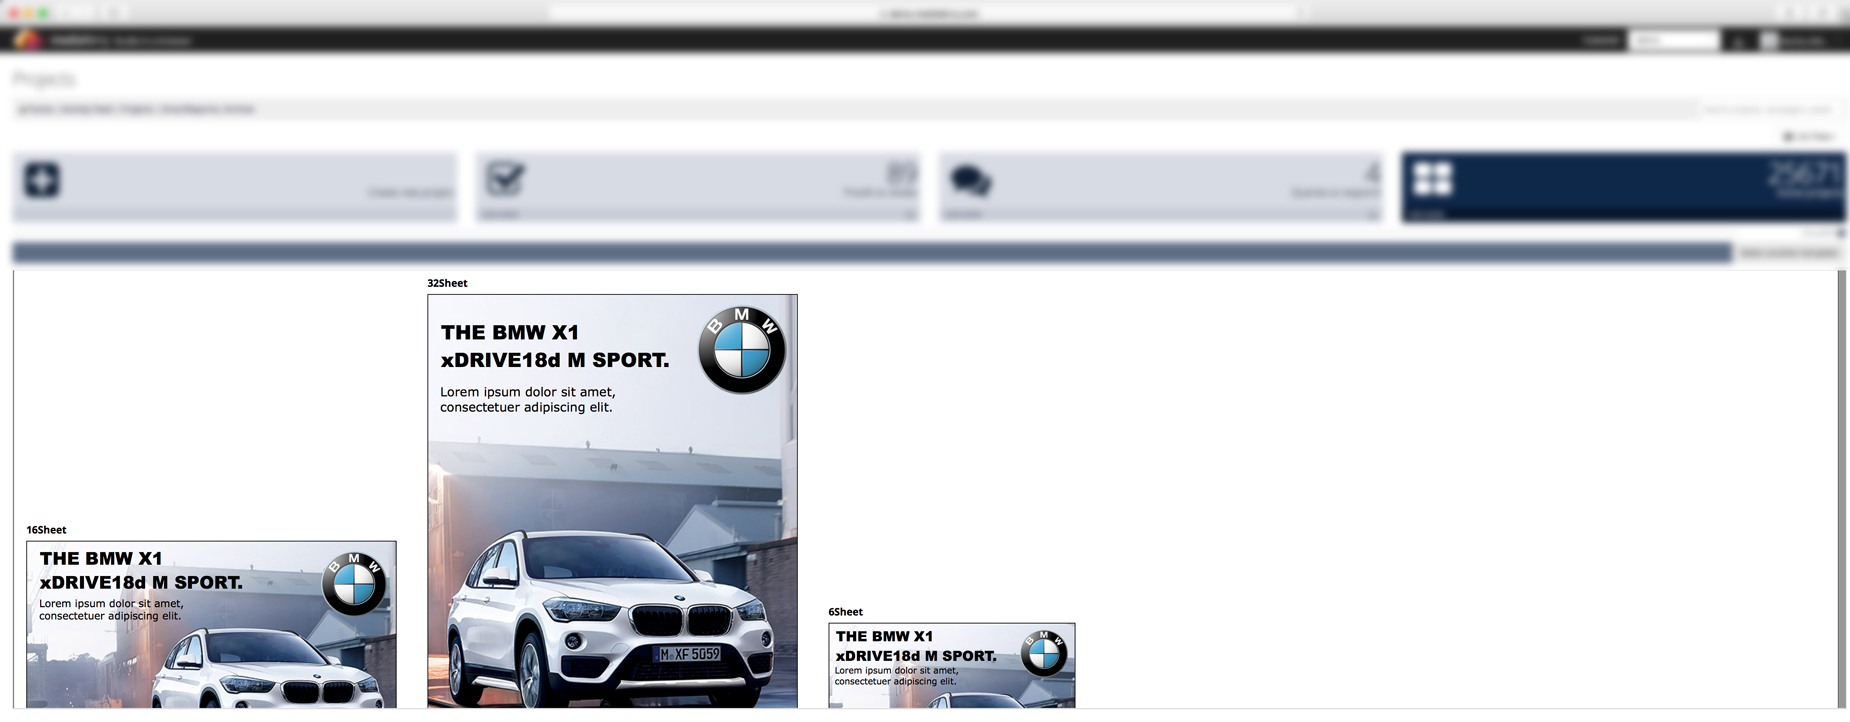Click the vertical scrollbar of the template preview panel
Screen dimensions: 1850x722
tap(1842, 489)
